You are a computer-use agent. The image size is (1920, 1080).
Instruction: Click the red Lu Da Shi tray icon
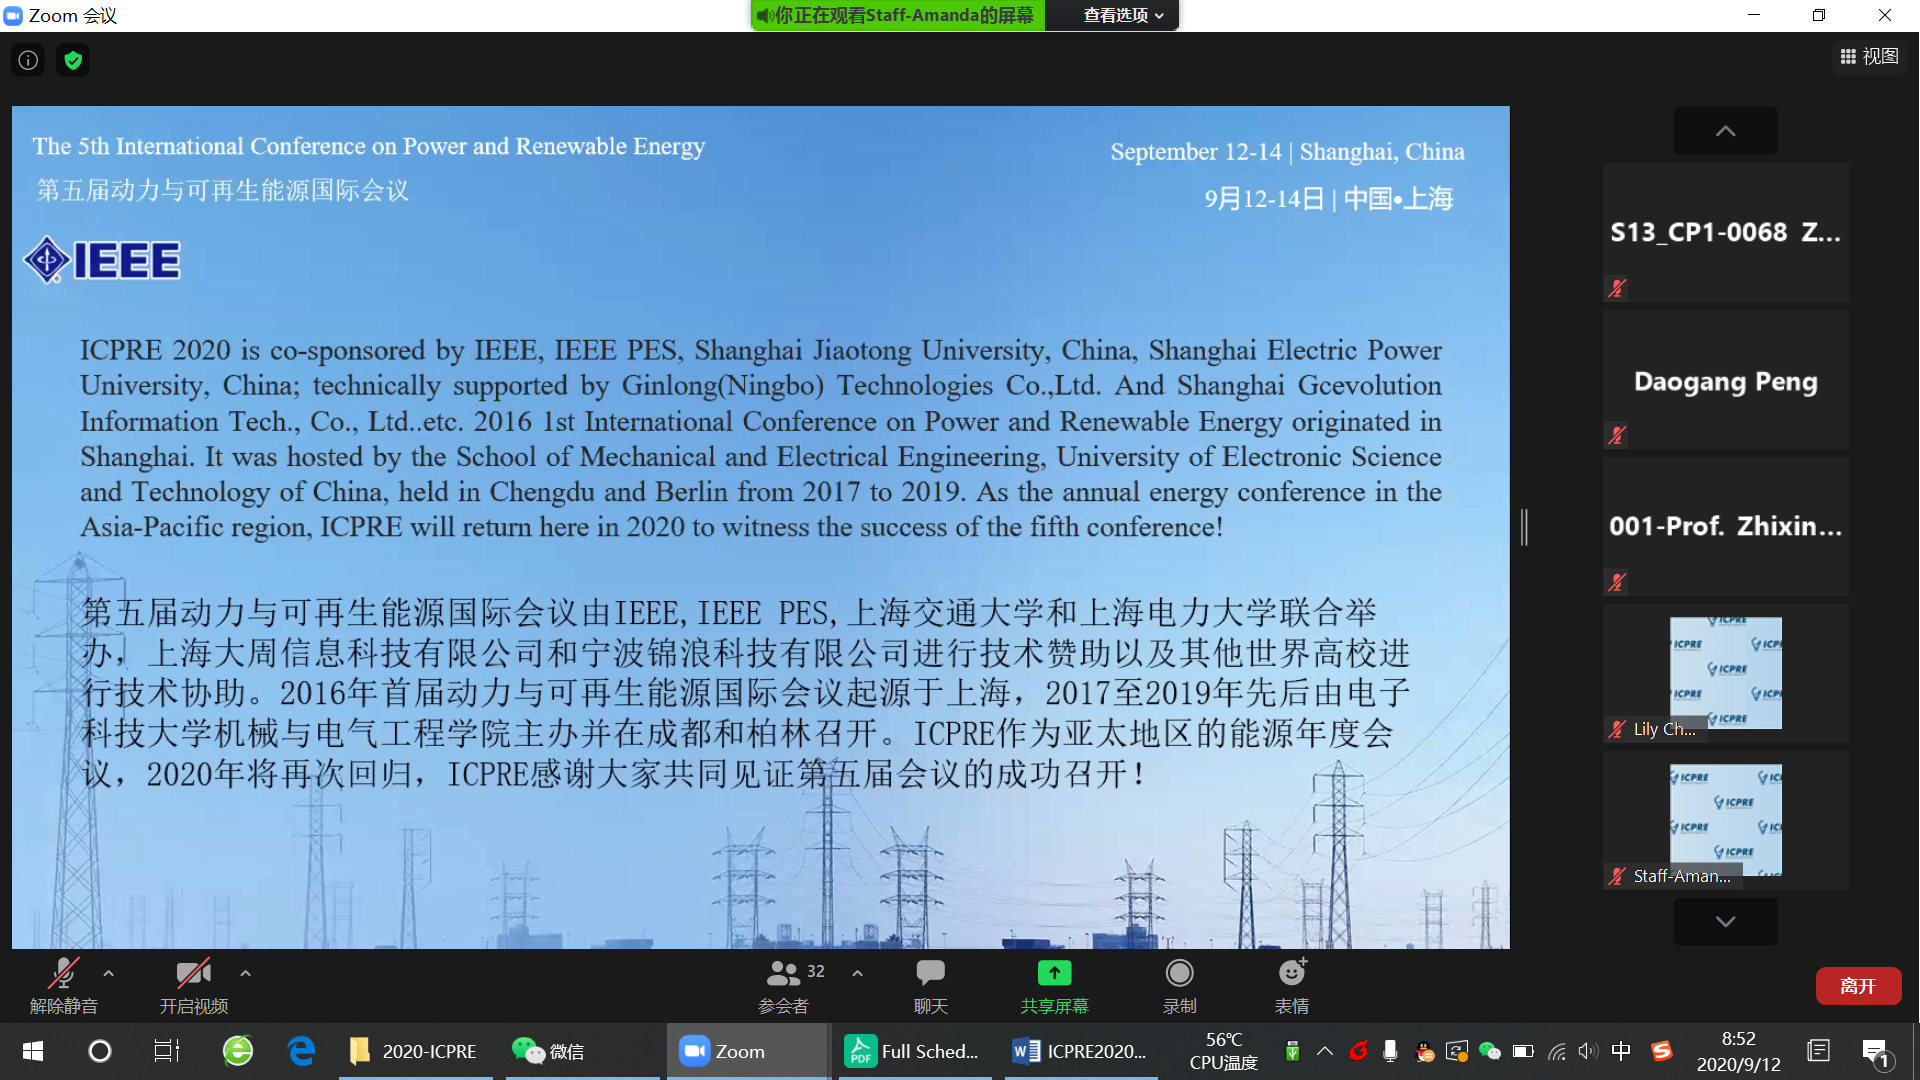pyautogui.click(x=1358, y=1051)
